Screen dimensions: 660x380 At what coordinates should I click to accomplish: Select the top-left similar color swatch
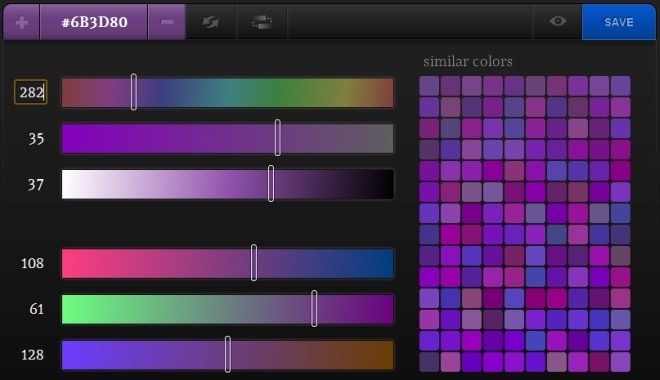coord(429,86)
